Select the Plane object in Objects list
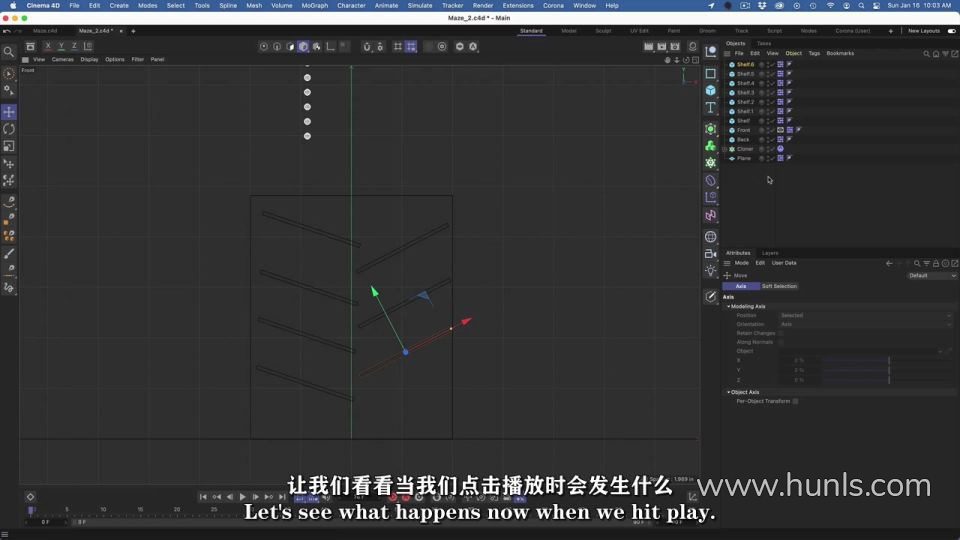This screenshot has height=540, width=960. [x=743, y=158]
